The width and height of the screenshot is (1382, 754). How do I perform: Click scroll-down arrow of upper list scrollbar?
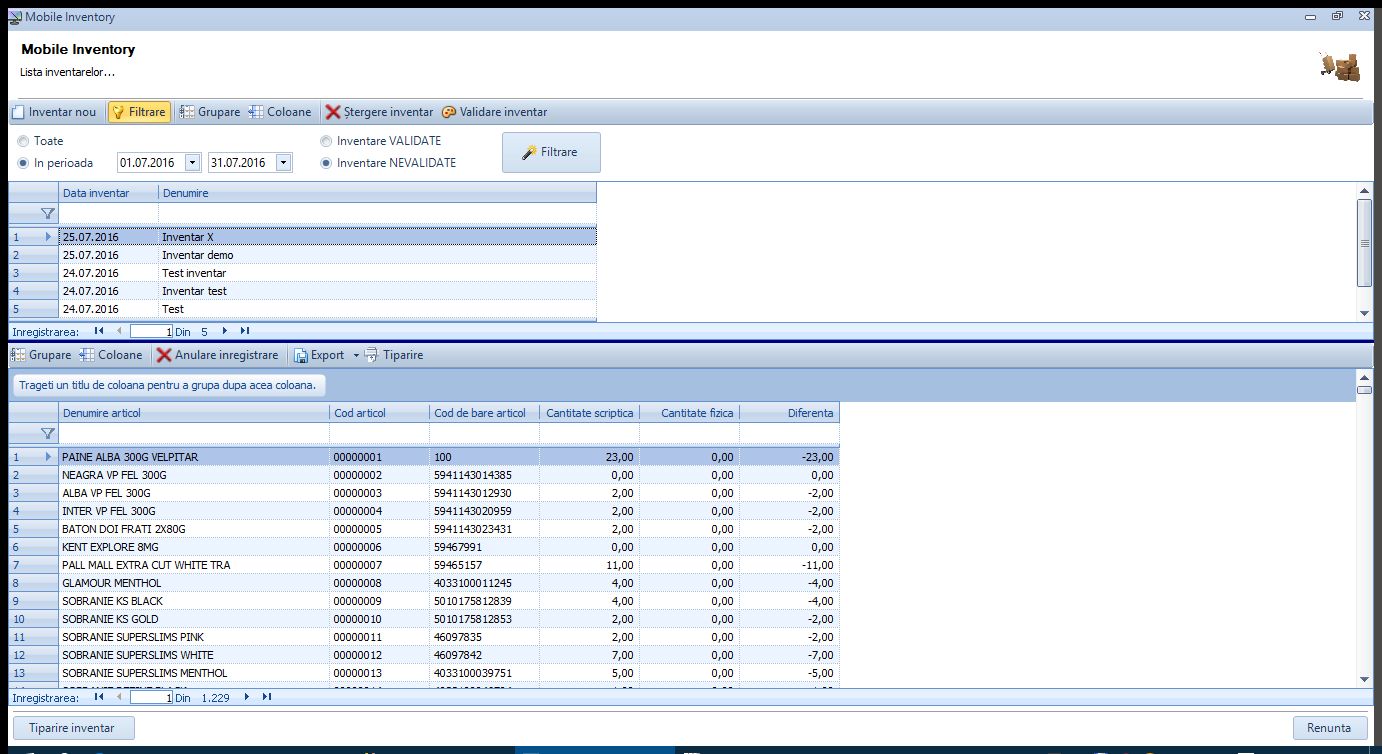[x=1364, y=313]
